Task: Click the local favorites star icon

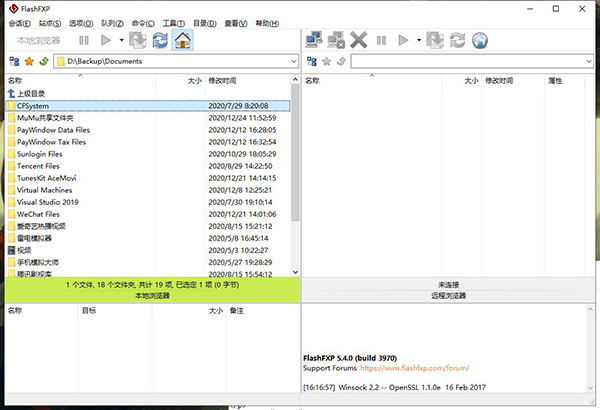Action: (29, 61)
